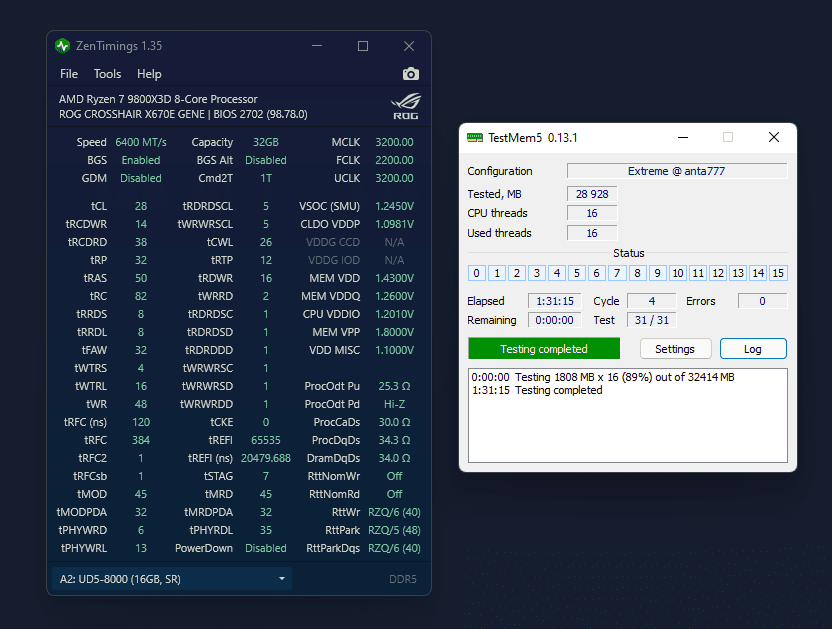Click the green Testing completed progress bar
Screen dimensions: 832x629
click(x=544, y=349)
